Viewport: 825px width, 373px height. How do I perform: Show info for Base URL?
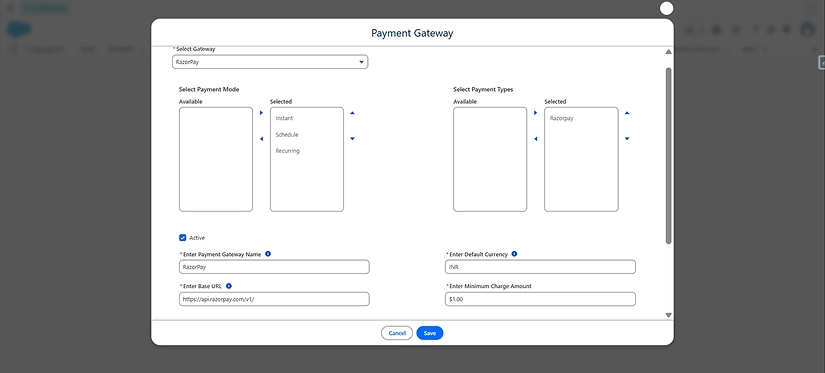click(228, 286)
